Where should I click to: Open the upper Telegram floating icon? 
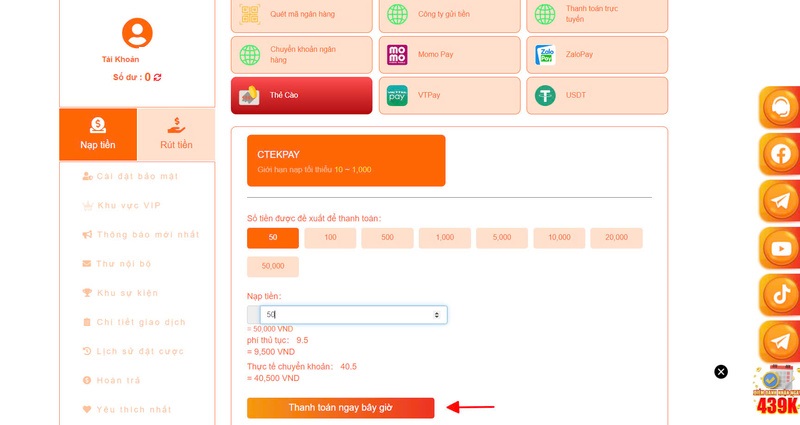[x=779, y=201]
